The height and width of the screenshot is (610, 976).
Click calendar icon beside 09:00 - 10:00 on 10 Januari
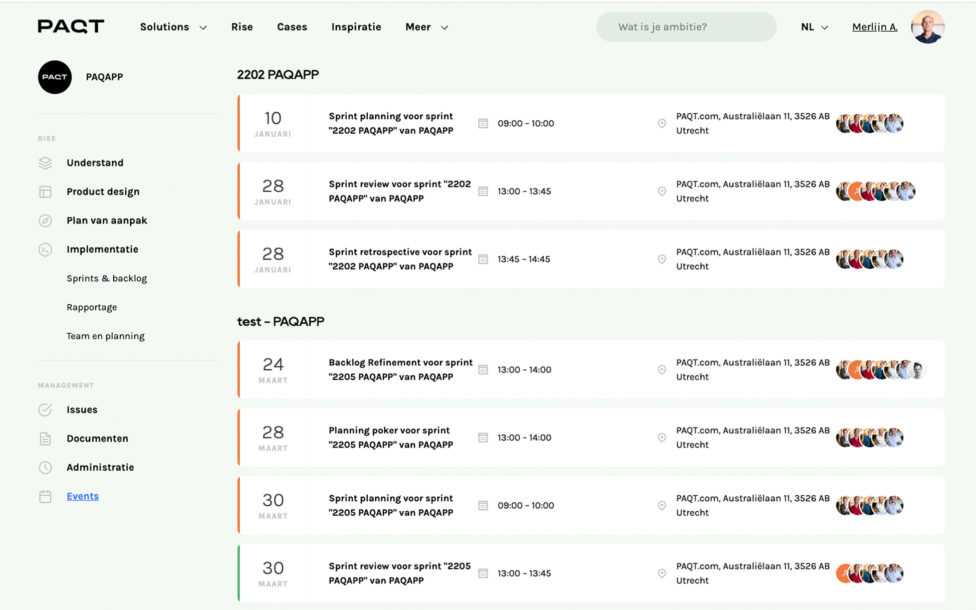pos(483,123)
